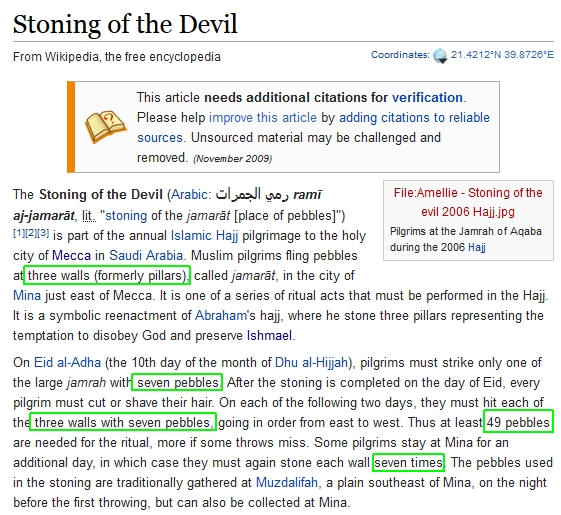Jump to citation reference [3]
This screenshot has width=561, height=515.
43,233
